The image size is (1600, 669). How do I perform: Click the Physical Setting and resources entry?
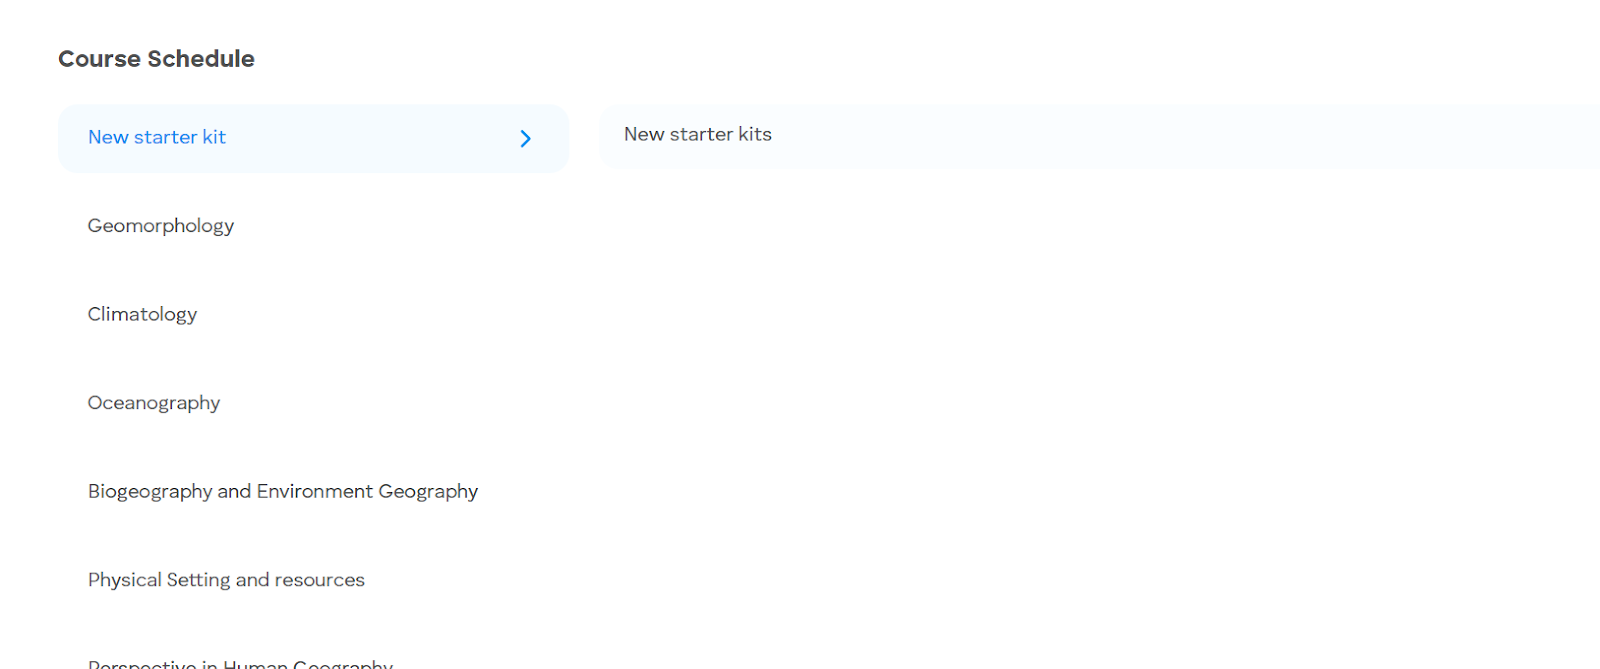[226, 580]
